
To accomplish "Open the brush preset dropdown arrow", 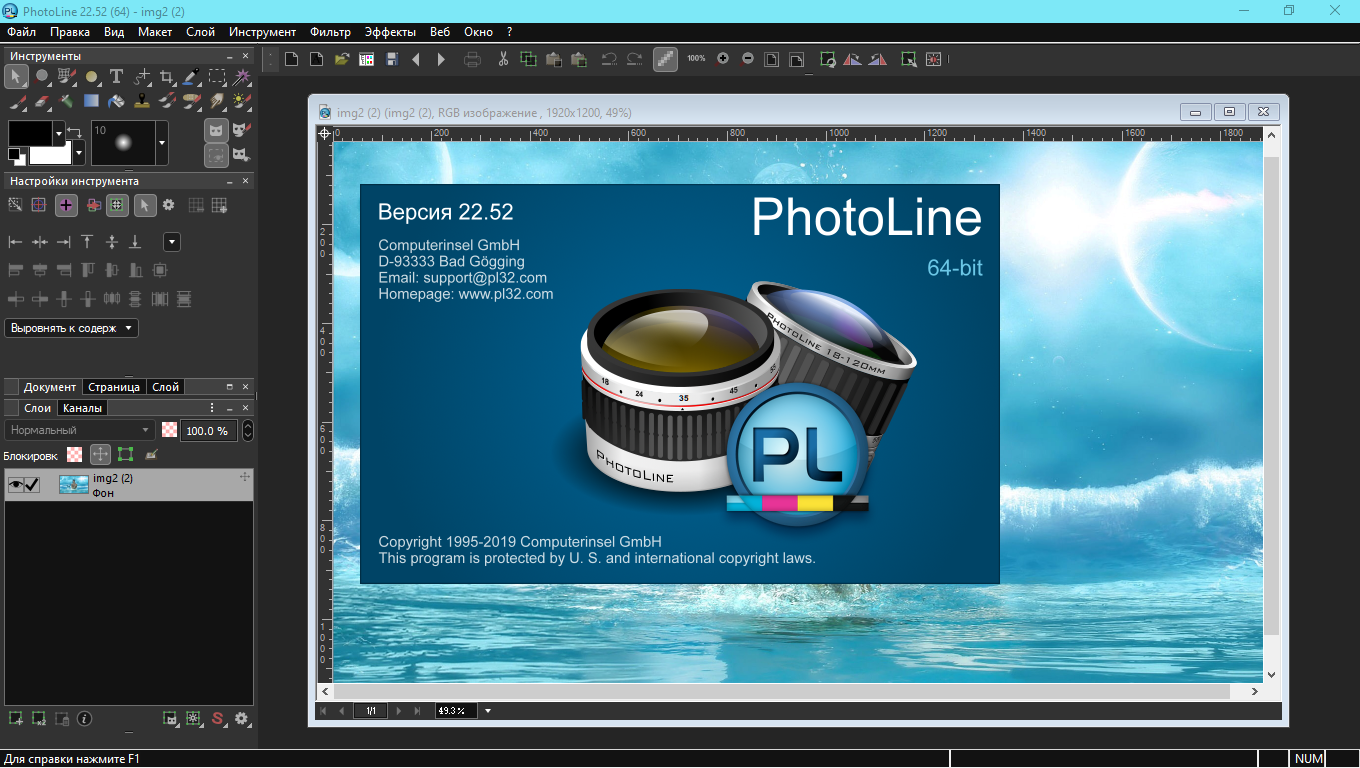I will 162,143.
